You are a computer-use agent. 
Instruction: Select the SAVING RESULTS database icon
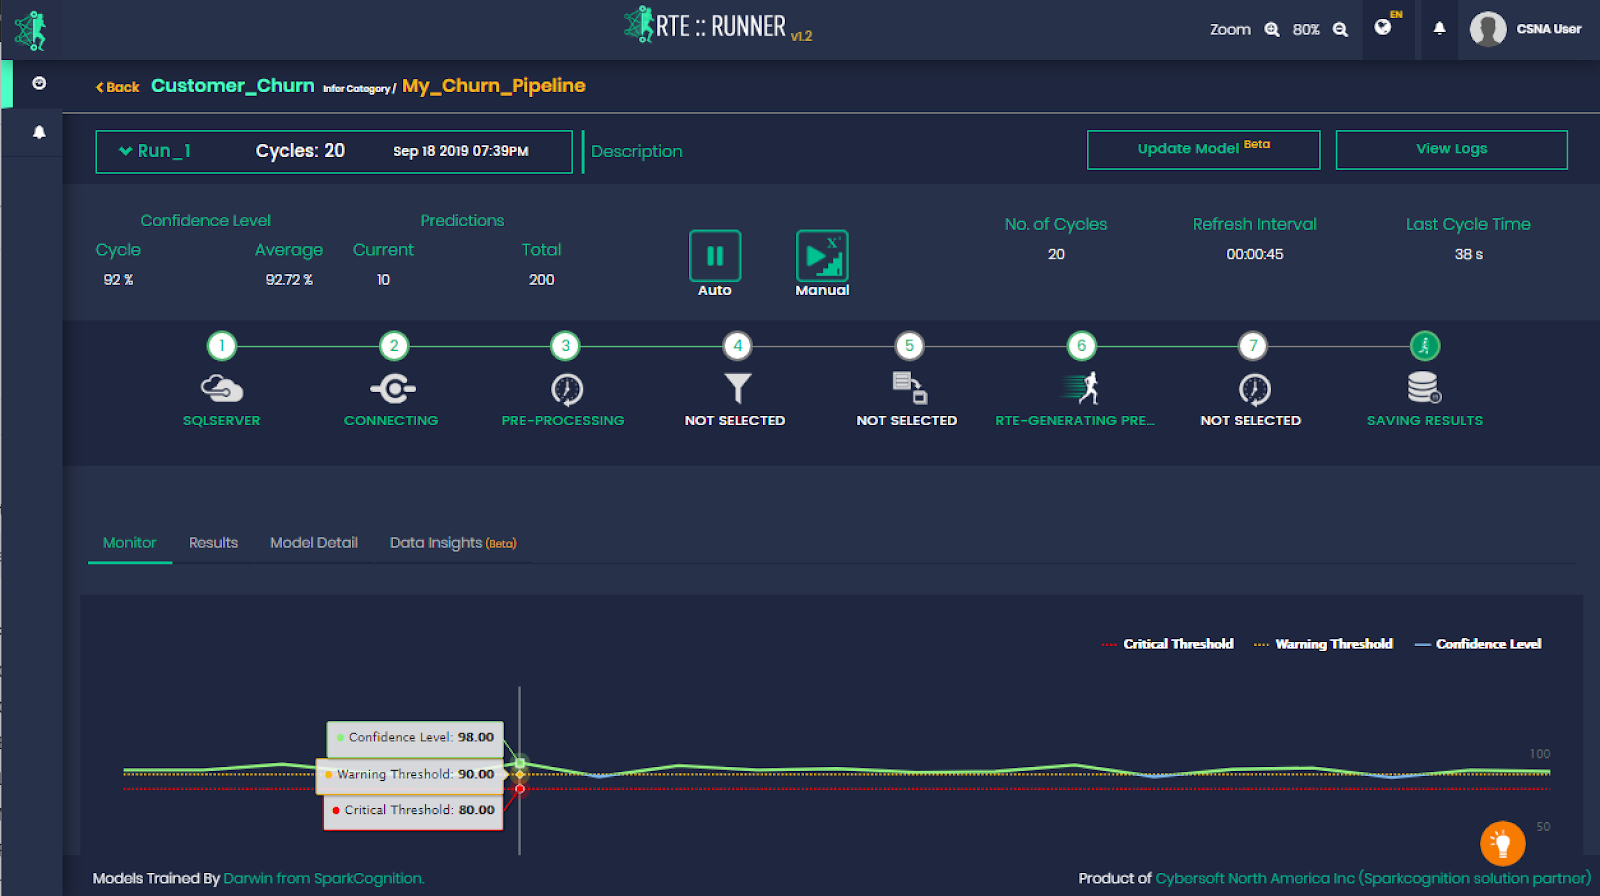[1424, 387]
